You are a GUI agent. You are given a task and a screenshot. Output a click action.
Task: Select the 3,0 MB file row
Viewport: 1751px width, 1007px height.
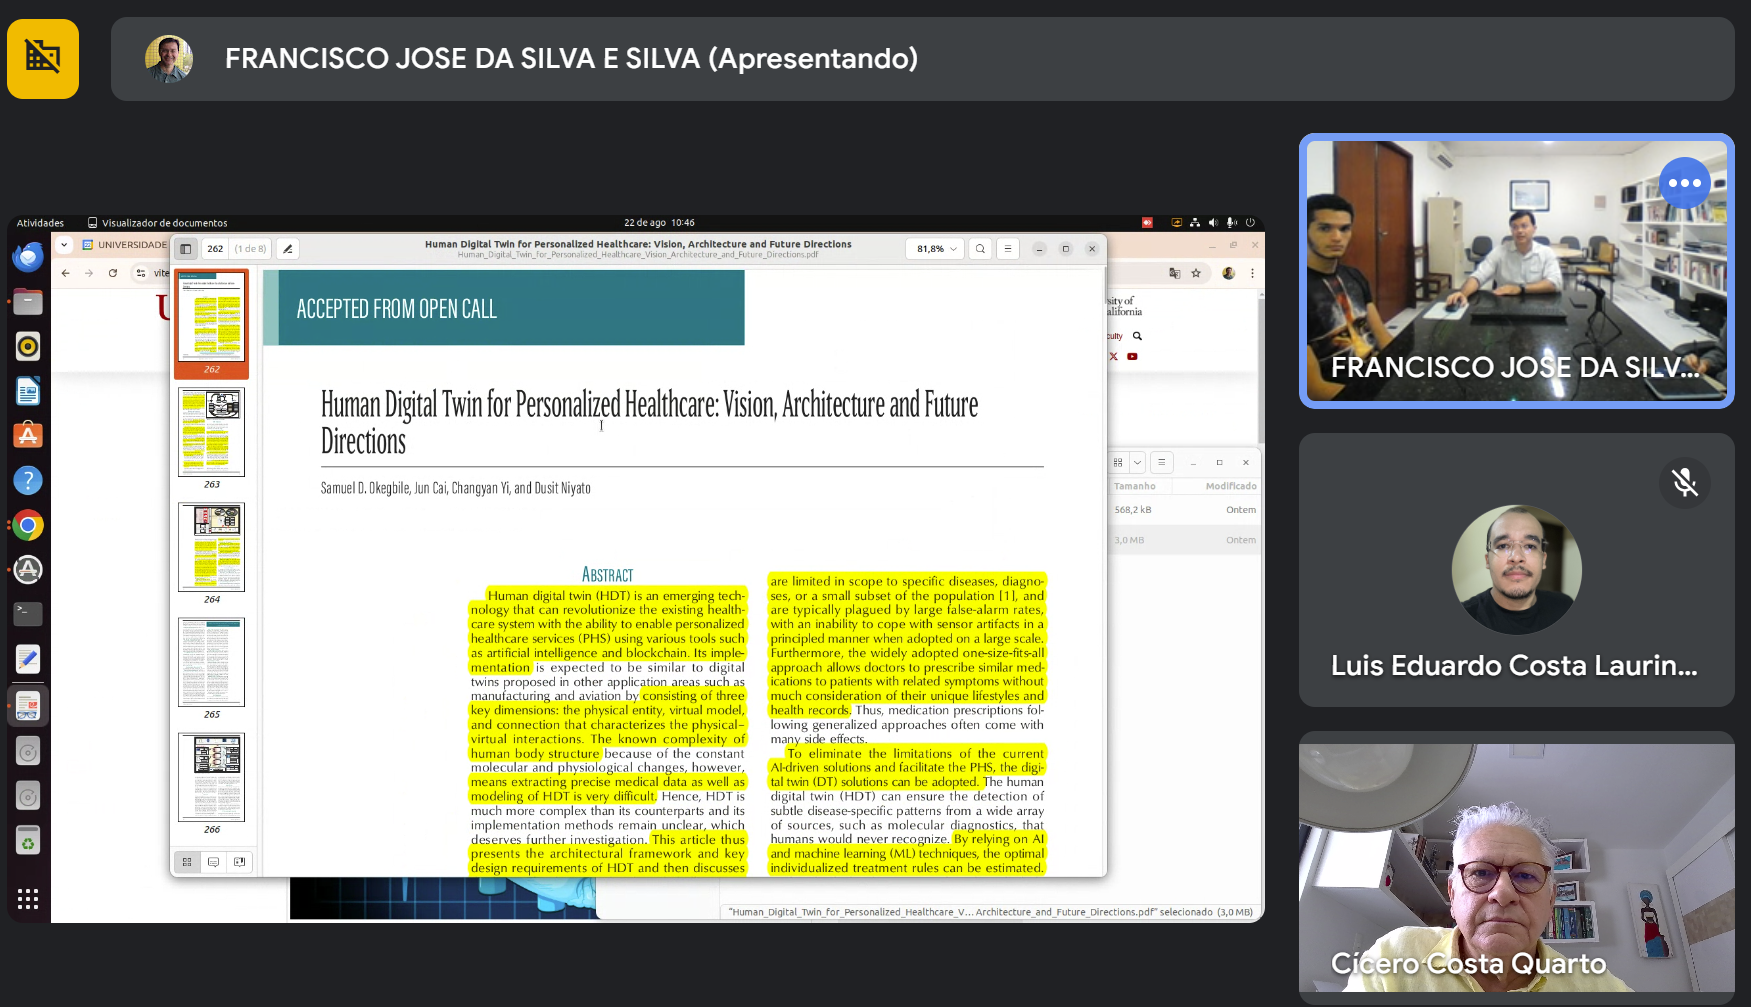(1184, 540)
